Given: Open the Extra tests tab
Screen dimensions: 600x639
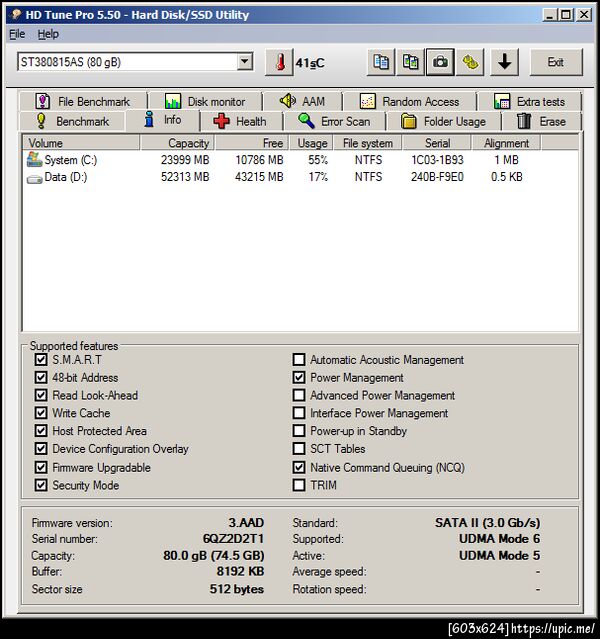Looking at the screenshot, I should pos(529,101).
